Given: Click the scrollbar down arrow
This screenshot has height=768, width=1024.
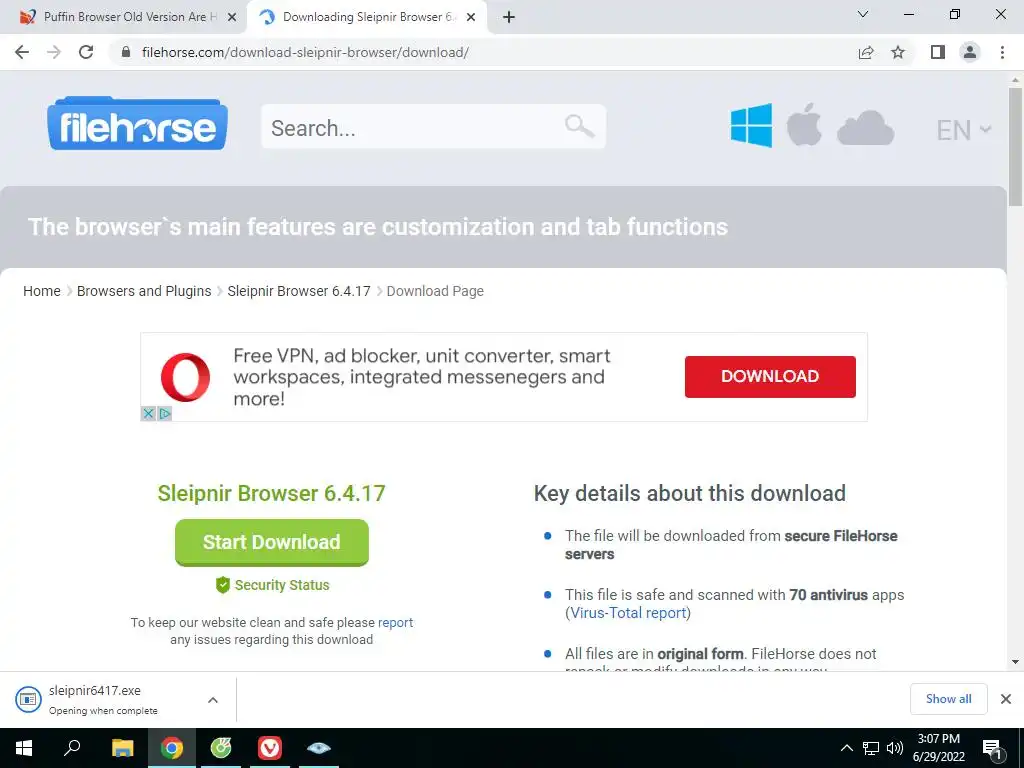Looking at the screenshot, I should coord(1015,662).
